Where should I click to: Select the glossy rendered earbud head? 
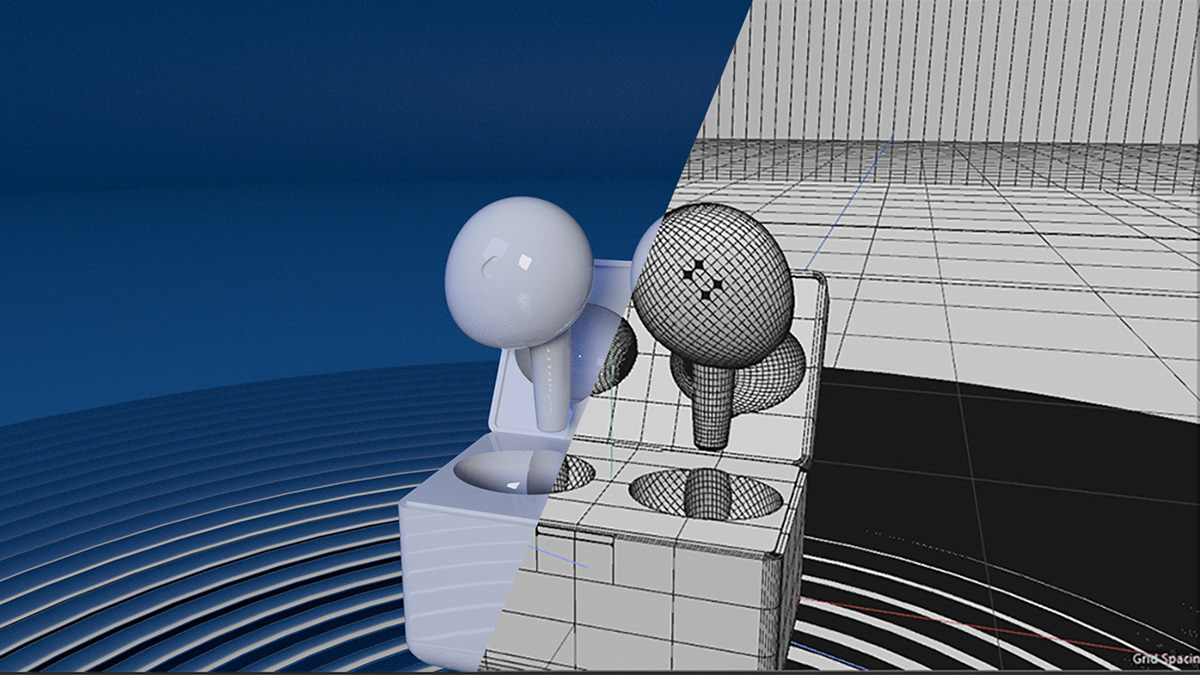518,272
